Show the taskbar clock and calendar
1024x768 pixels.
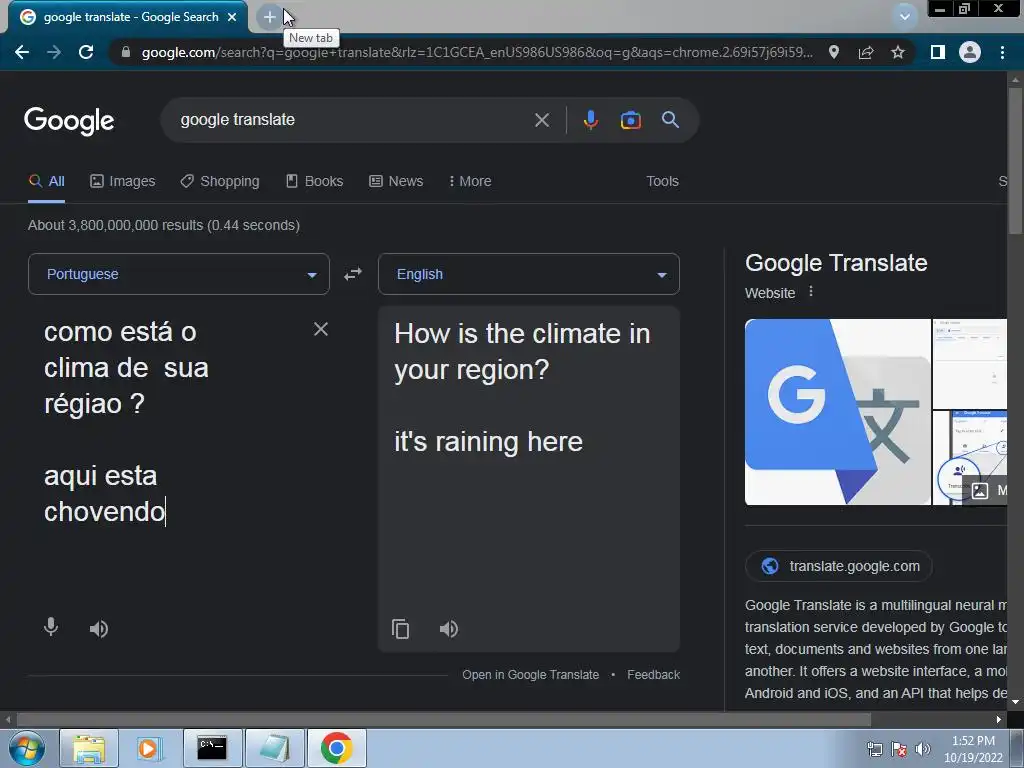click(x=973, y=749)
